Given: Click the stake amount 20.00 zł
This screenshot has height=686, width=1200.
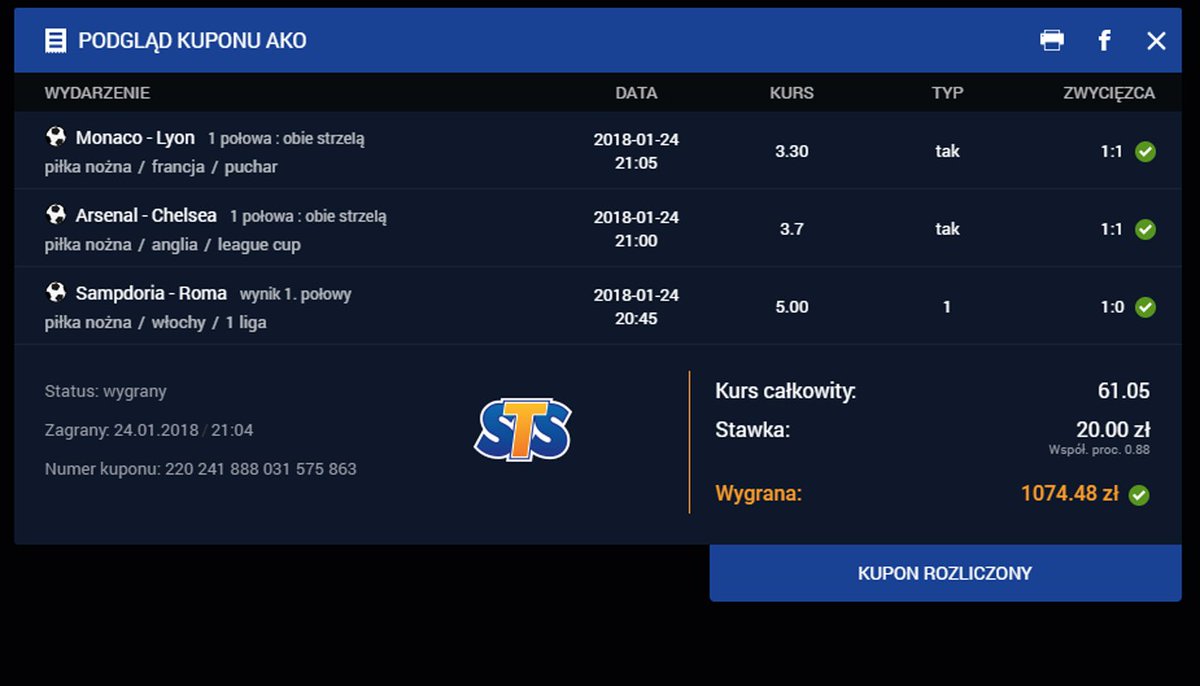Looking at the screenshot, I should point(1113,430).
